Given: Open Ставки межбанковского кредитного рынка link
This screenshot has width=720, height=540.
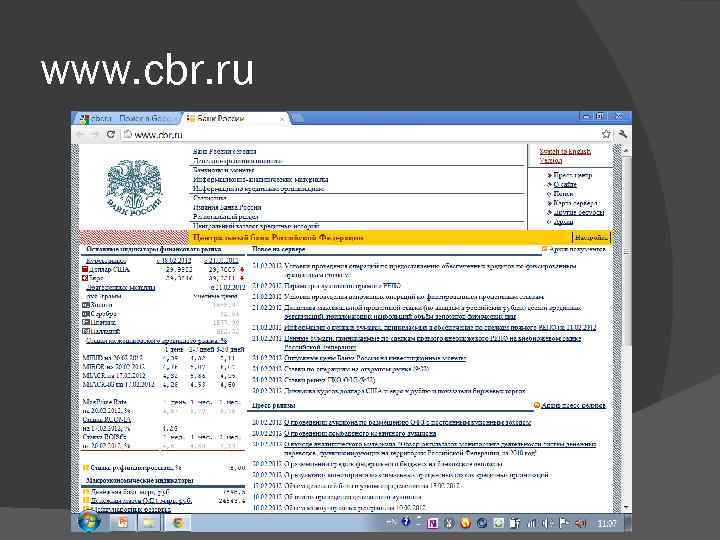Looking at the screenshot, I should point(156,341).
